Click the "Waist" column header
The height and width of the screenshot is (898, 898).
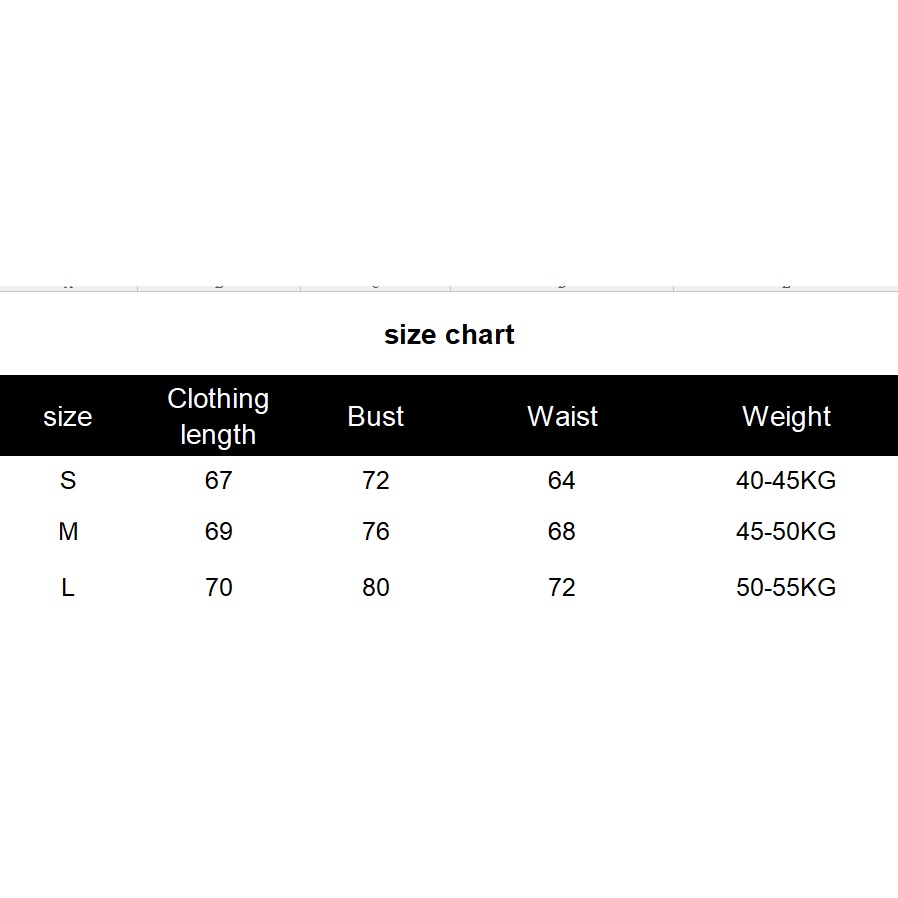pos(562,417)
